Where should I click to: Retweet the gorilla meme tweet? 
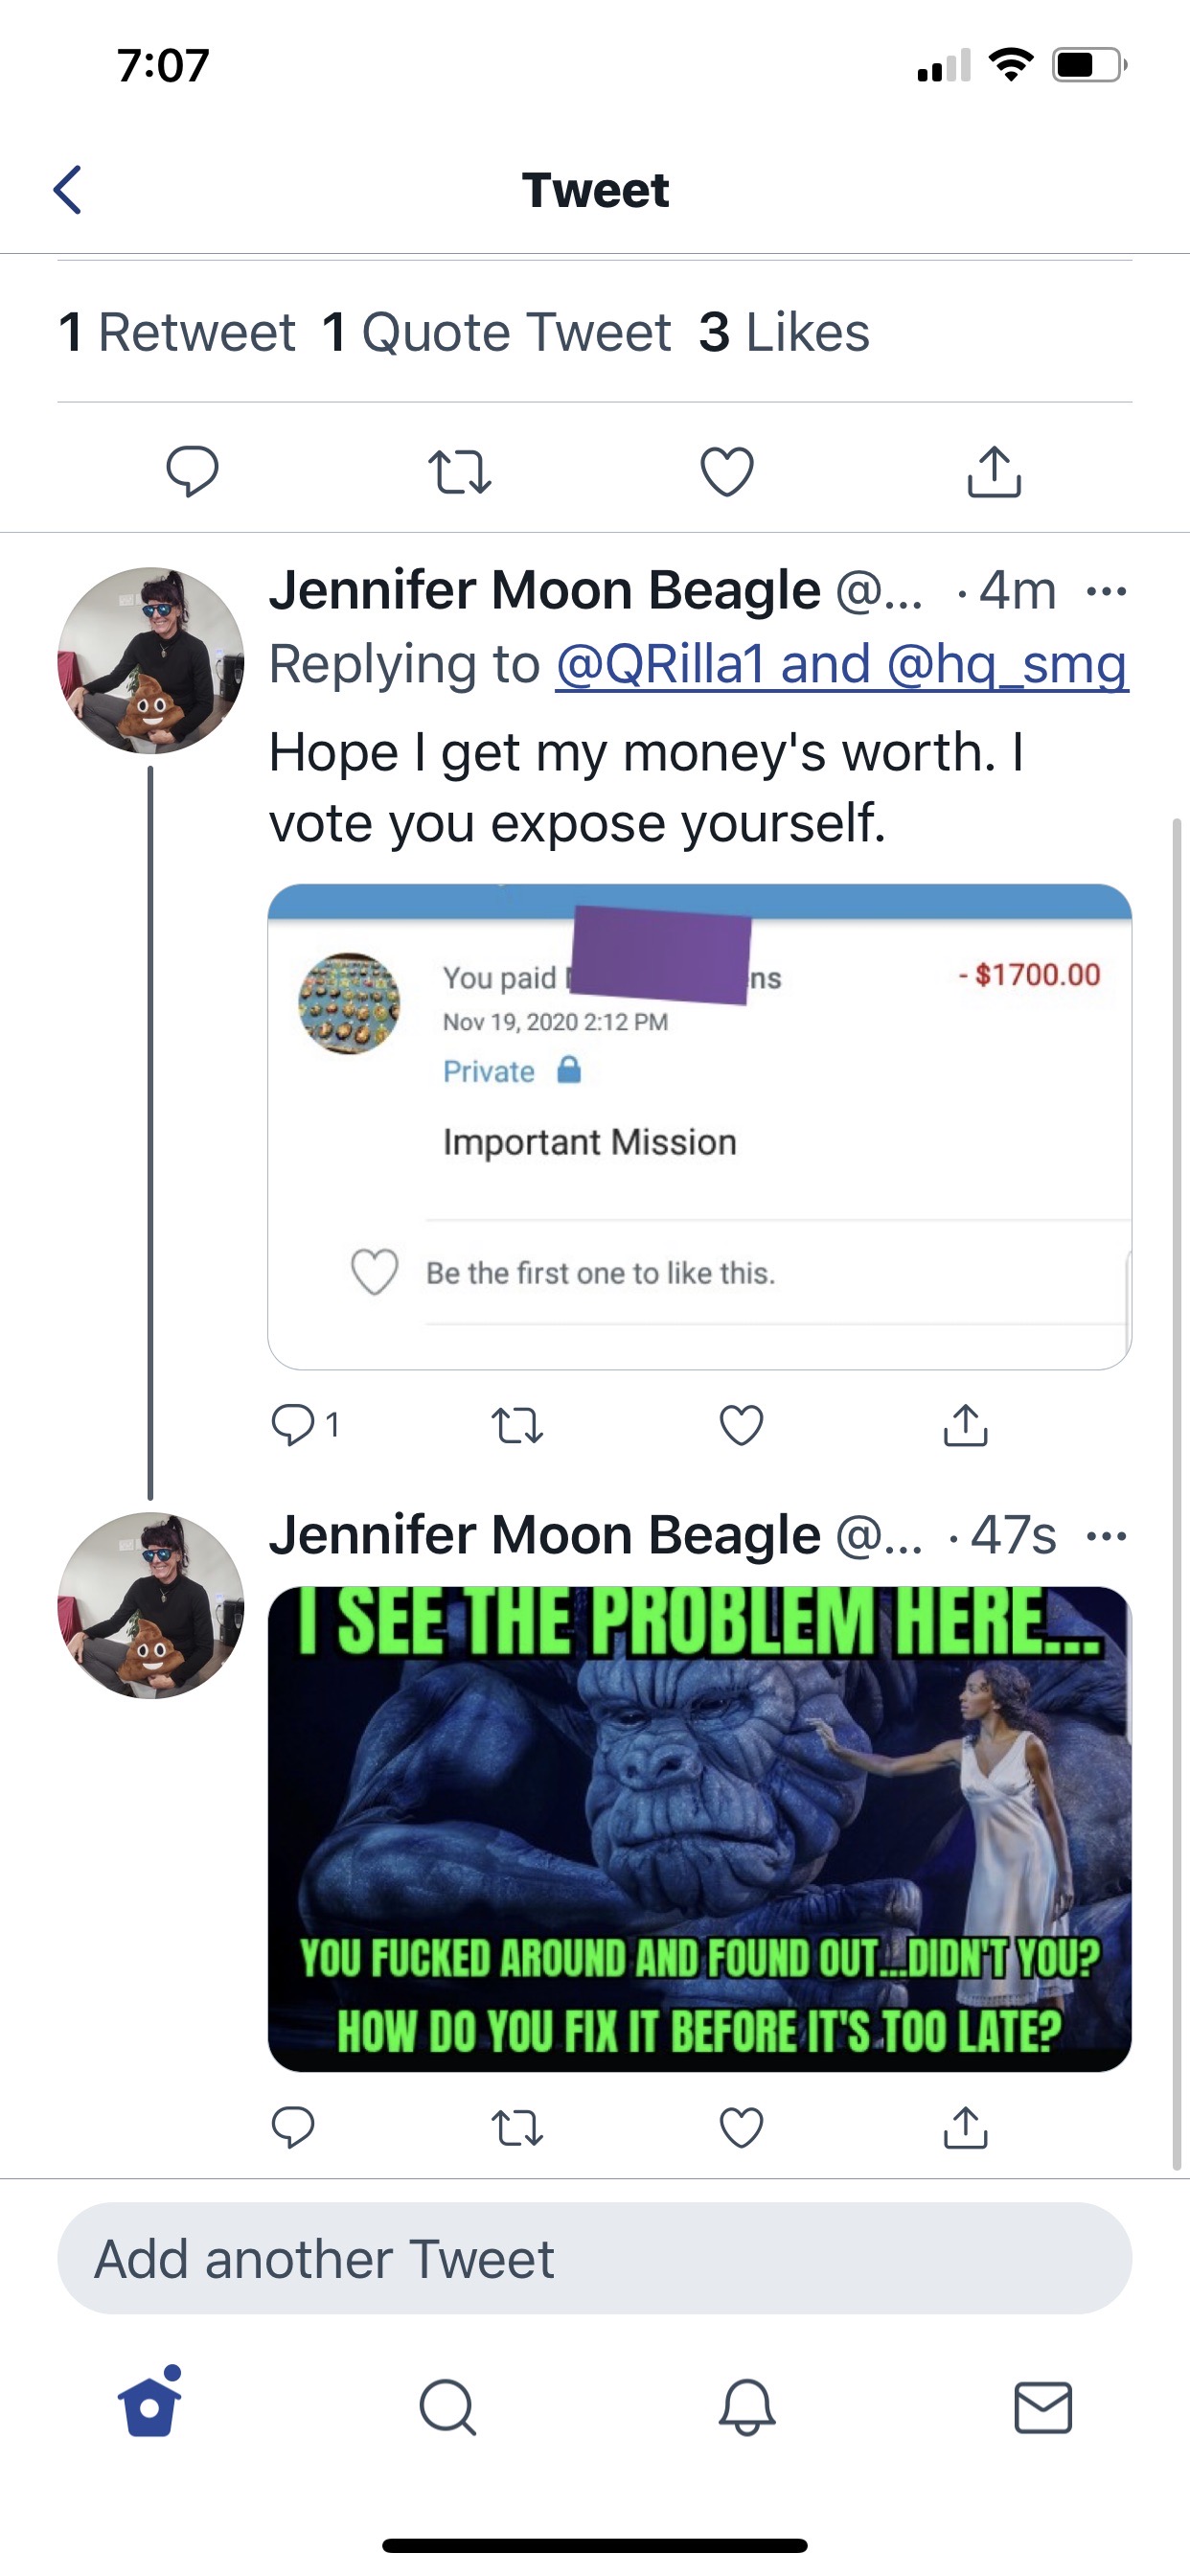[x=518, y=2127]
